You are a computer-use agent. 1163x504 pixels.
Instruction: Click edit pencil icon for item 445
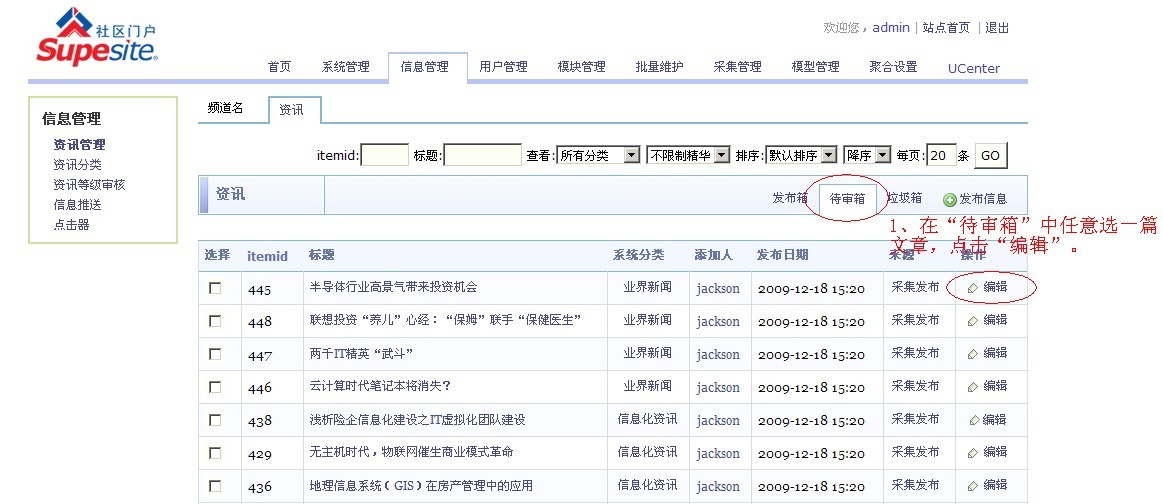[972, 288]
